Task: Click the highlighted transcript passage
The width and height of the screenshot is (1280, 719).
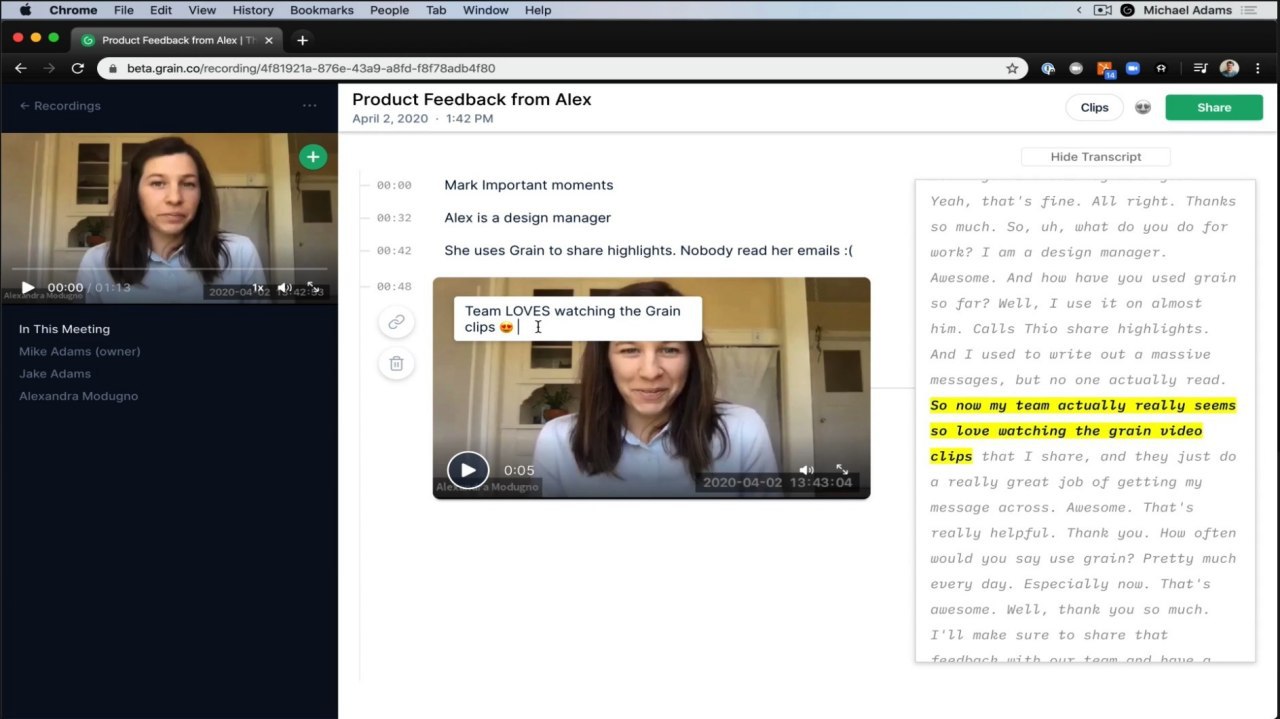Action: pos(1083,431)
